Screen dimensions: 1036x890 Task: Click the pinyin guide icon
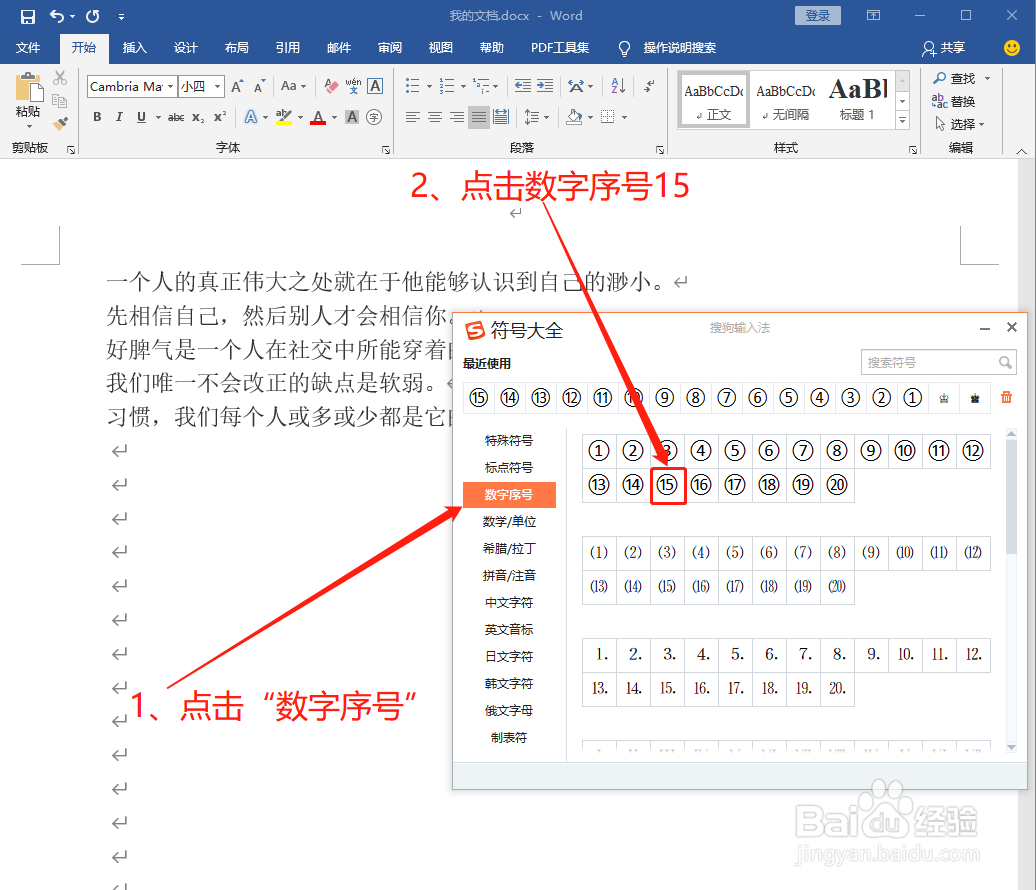(354, 86)
